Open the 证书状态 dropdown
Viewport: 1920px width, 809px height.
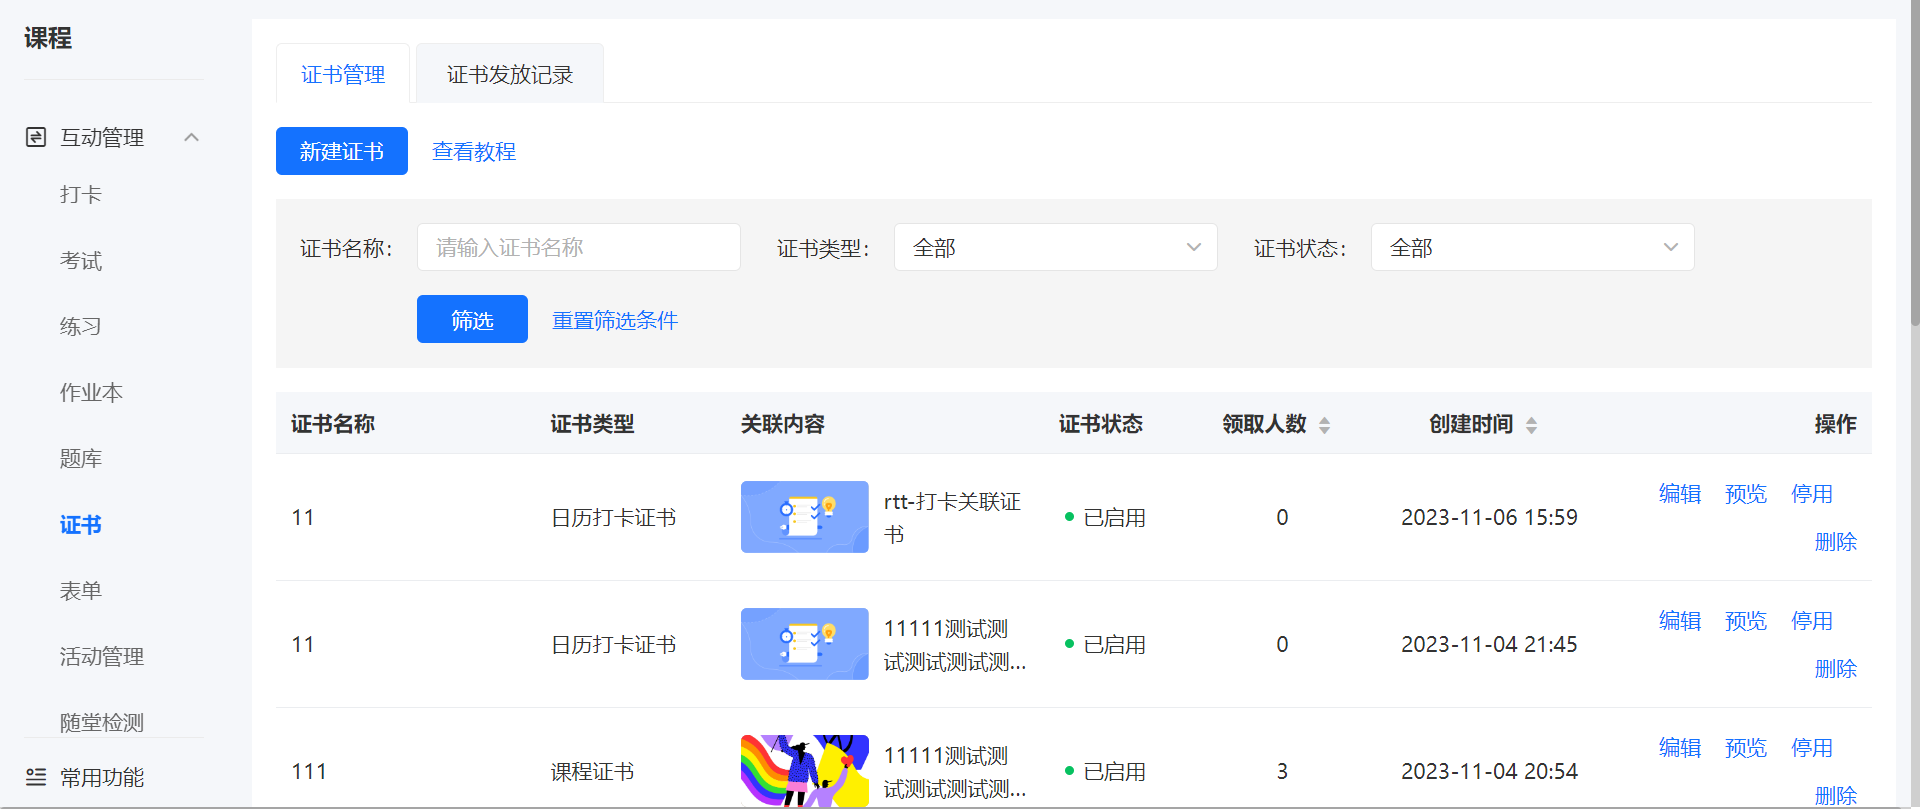click(1532, 247)
